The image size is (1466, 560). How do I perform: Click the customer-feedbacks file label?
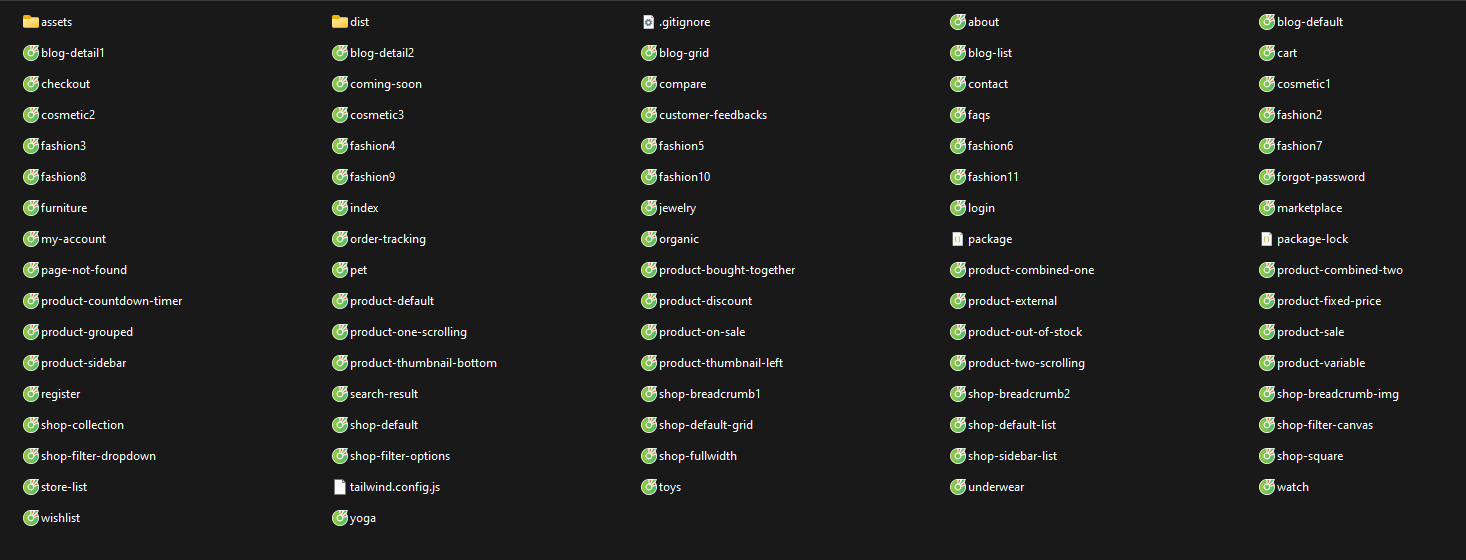point(713,115)
